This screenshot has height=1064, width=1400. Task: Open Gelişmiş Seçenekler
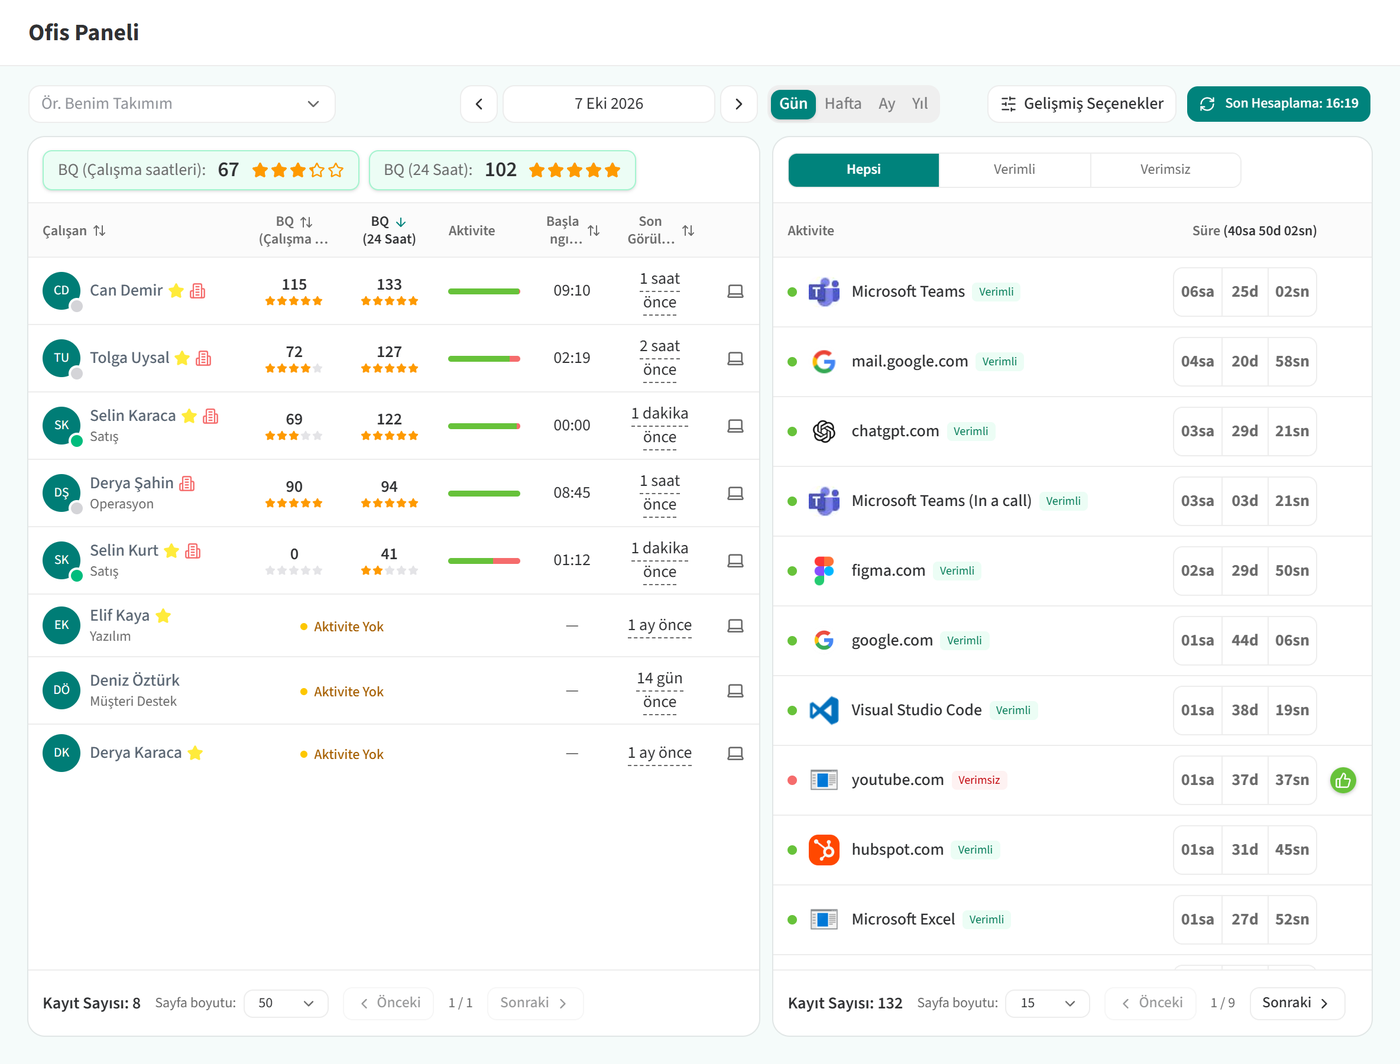click(1082, 104)
